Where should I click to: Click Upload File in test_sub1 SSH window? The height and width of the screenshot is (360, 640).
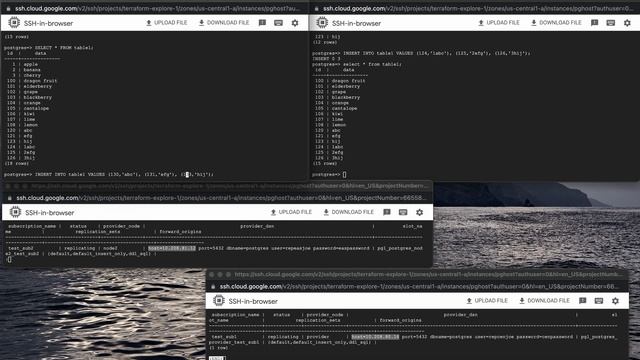487,301
